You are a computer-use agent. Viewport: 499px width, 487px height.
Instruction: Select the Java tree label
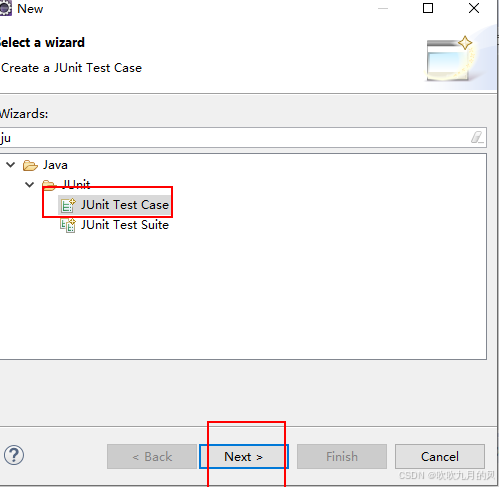[x=55, y=165]
